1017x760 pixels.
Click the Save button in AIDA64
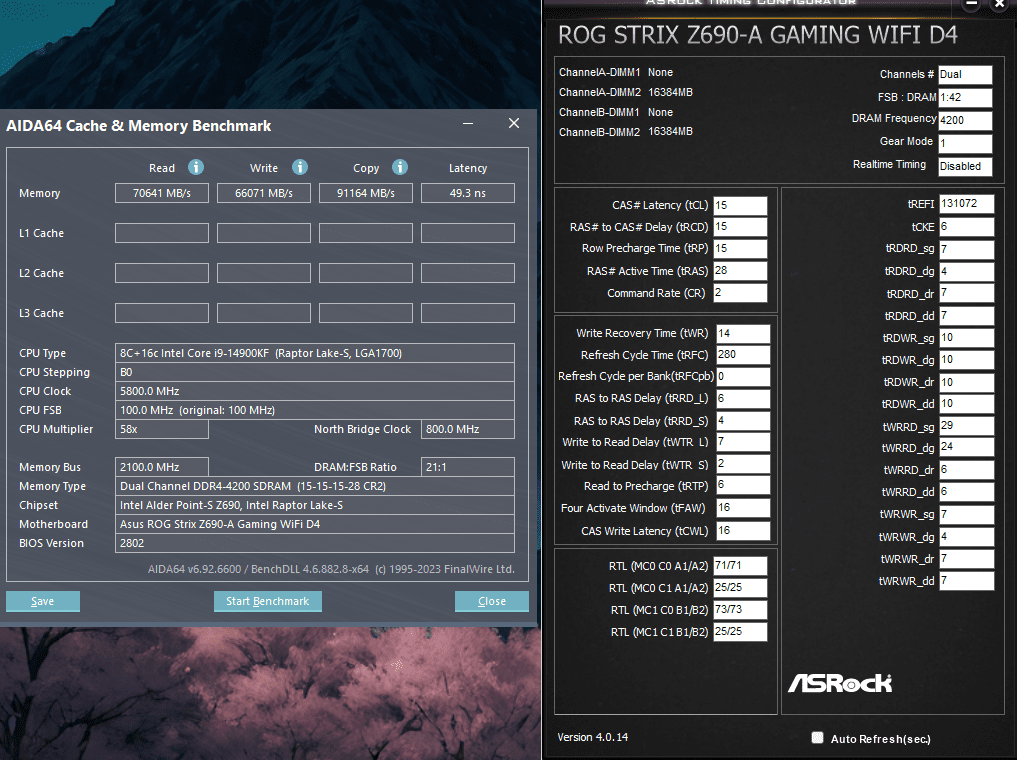(x=43, y=601)
